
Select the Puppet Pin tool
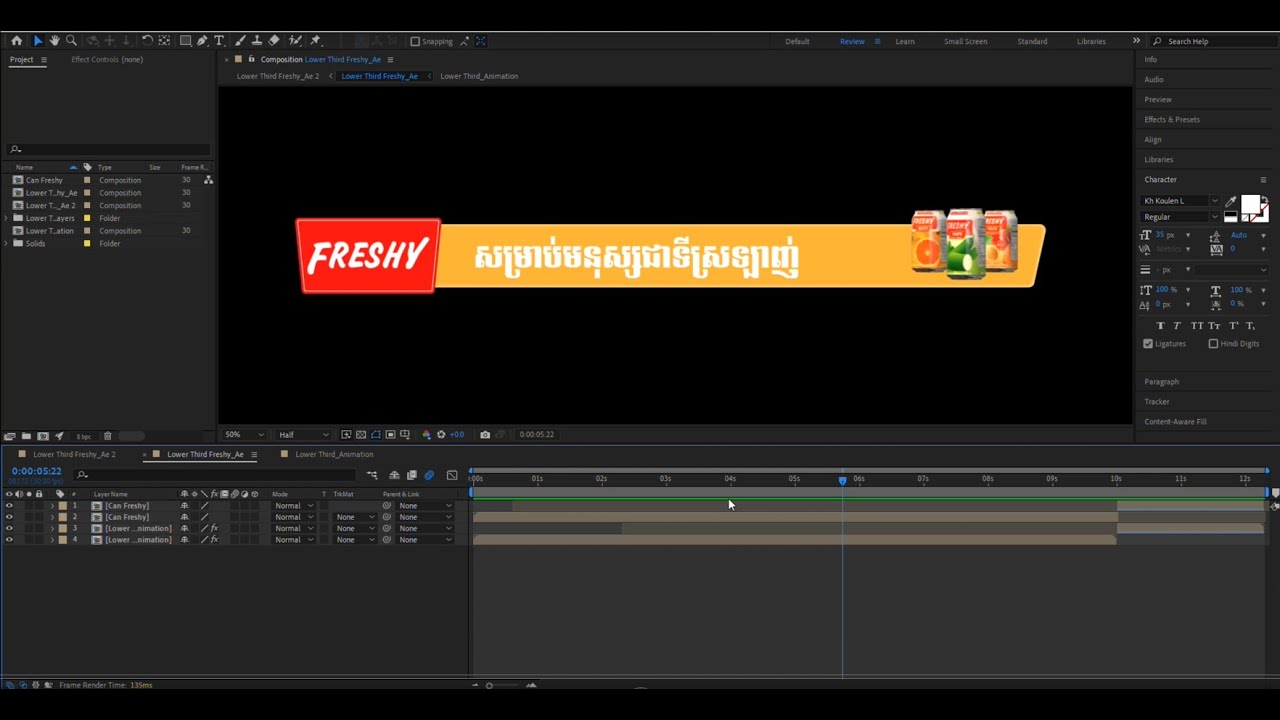pos(316,41)
